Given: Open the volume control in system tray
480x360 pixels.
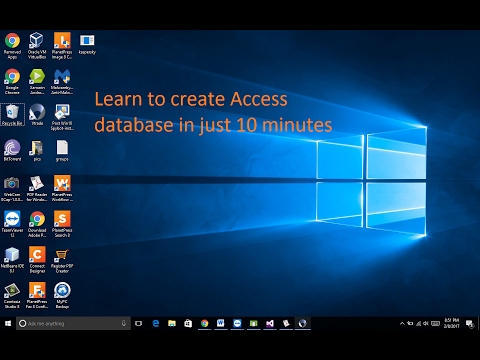Looking at the screenshot, I should coord(426,323).
